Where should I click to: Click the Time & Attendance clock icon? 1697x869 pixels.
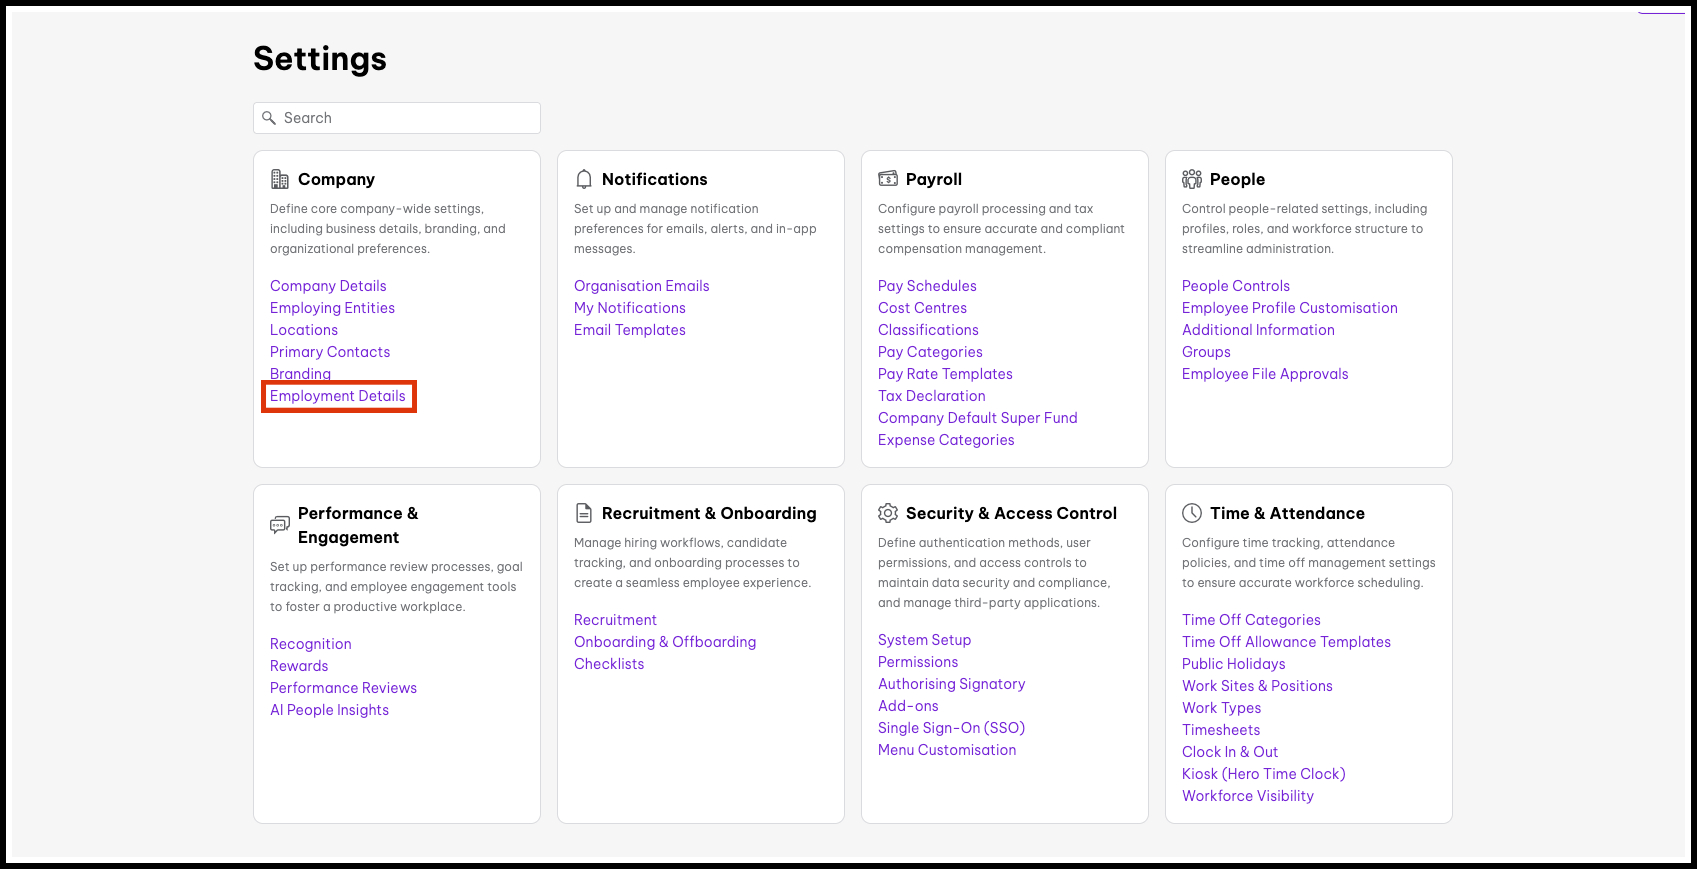[1192, 513]
